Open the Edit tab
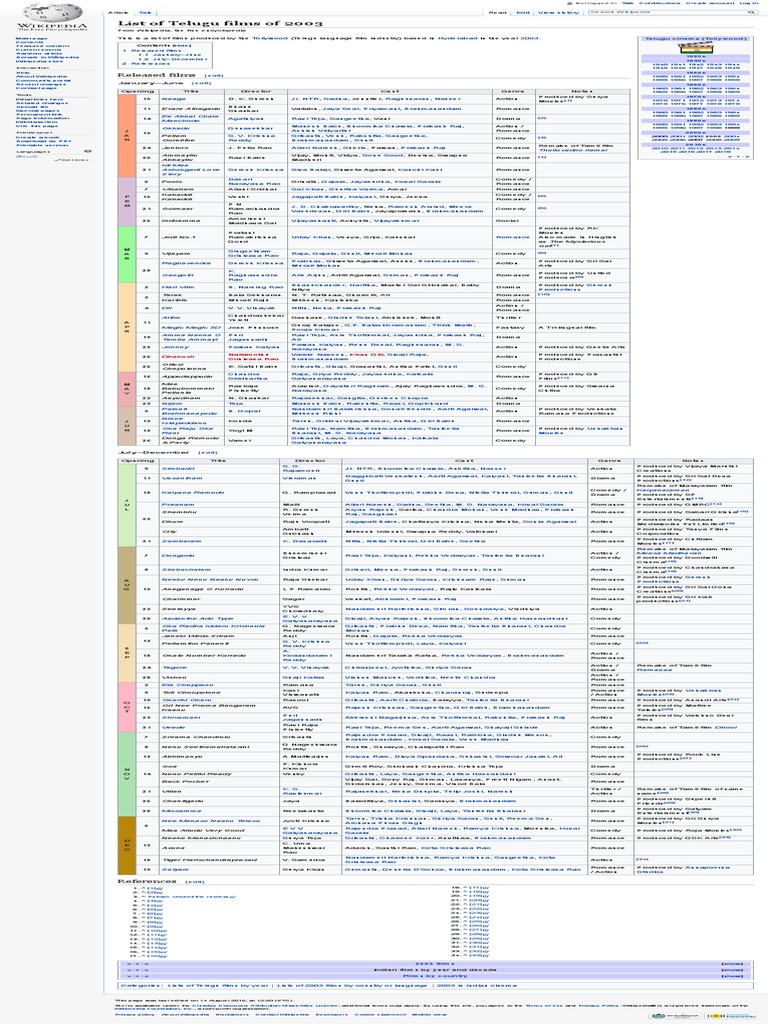The image size is (768, 1024). point(523,12)
